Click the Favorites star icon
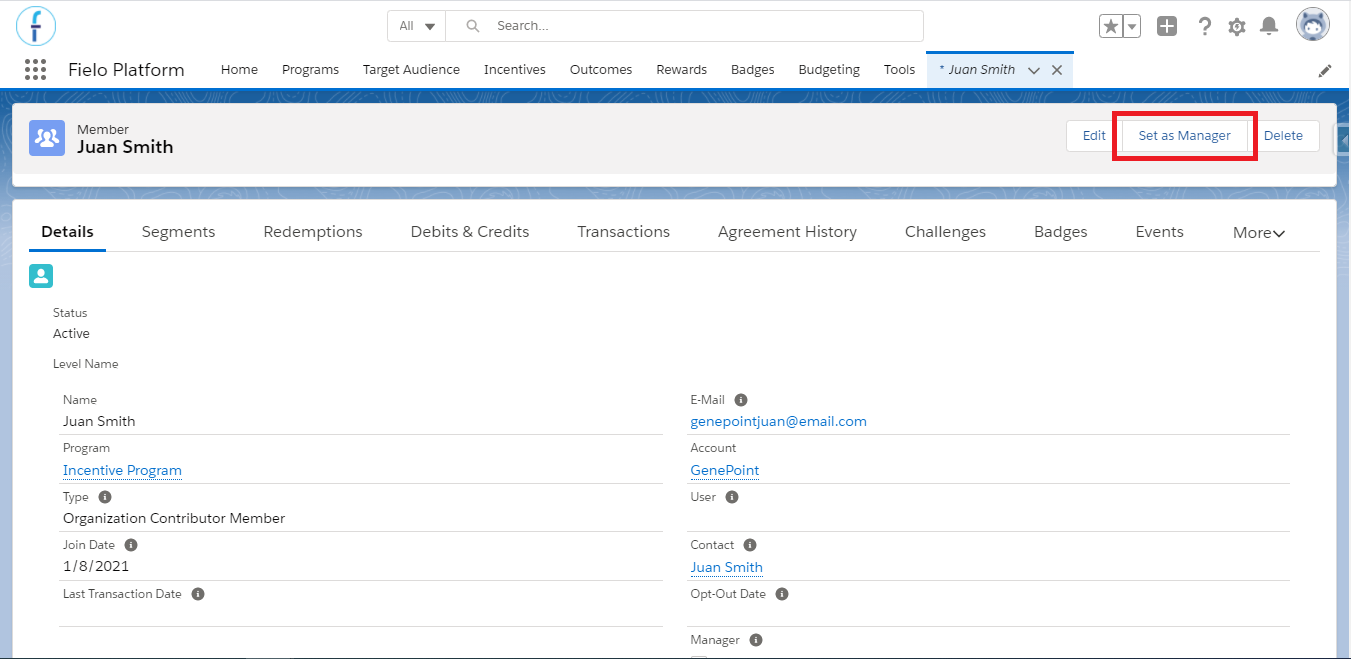This screenshot has width=1351, height=659. coord(1111,26)
